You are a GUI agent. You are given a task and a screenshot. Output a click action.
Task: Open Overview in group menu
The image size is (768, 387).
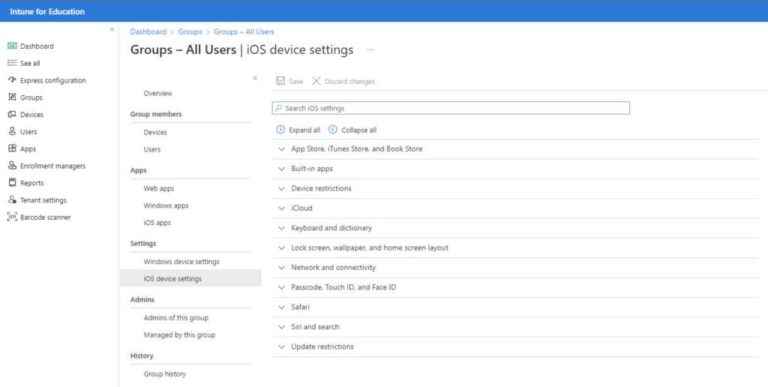[x=158, y=93]
